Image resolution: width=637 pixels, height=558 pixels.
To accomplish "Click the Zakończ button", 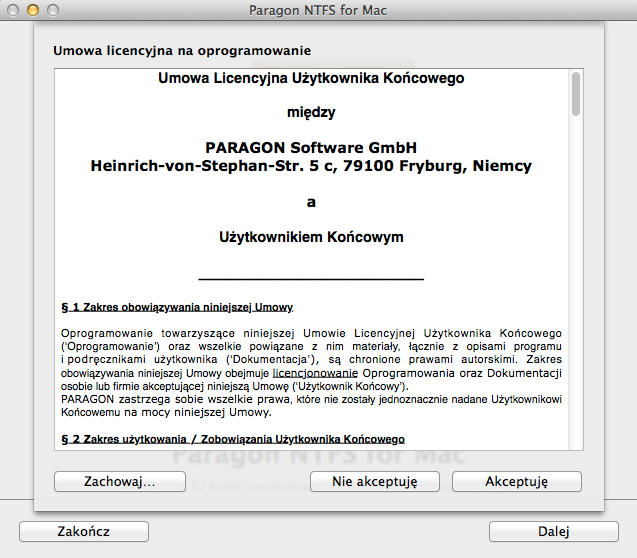I will tap(84, 532).
